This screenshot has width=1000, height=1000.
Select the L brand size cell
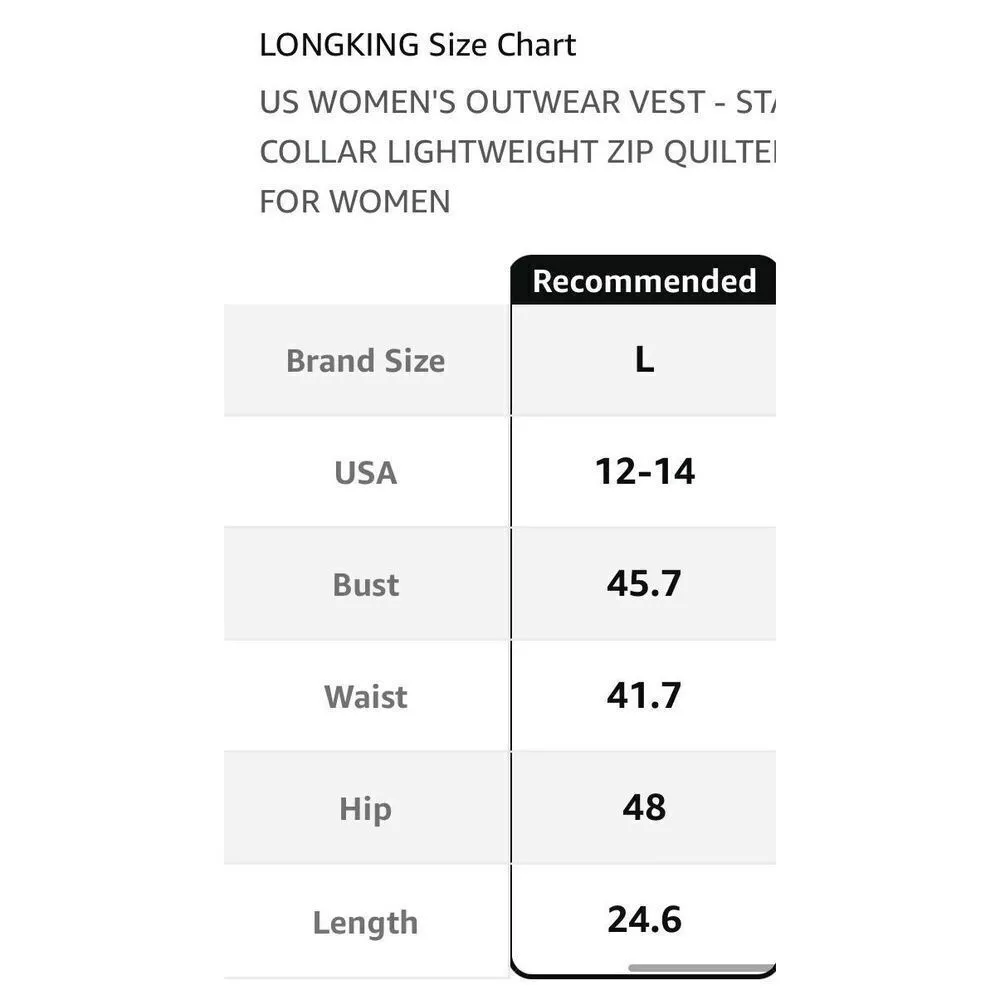pyautogui.click(x=644, y=361)
